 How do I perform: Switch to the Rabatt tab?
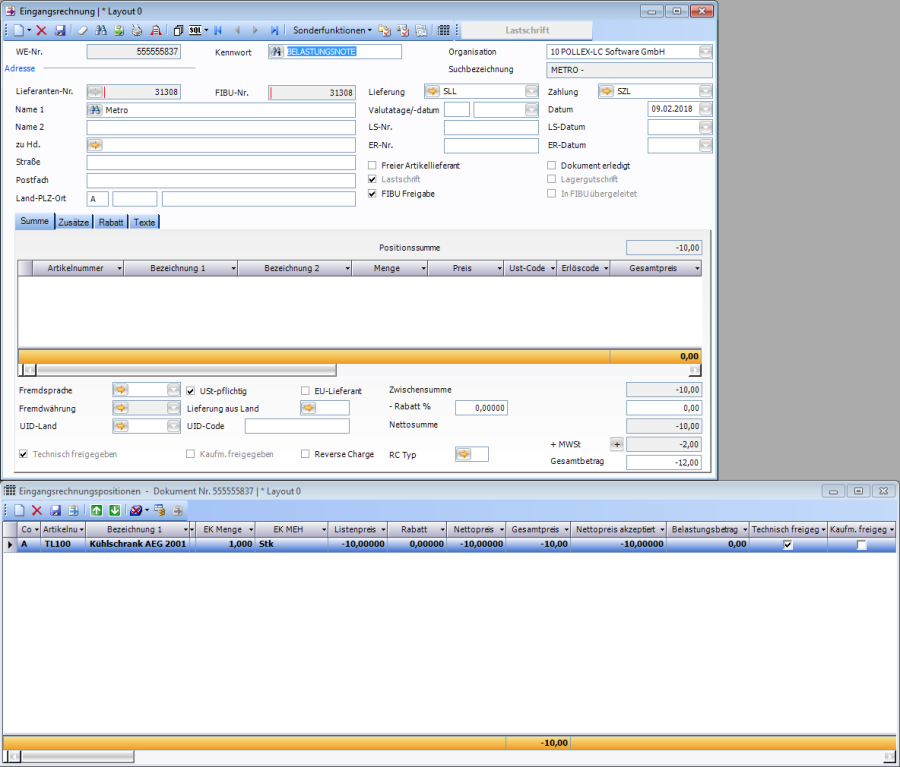(111, 221)
